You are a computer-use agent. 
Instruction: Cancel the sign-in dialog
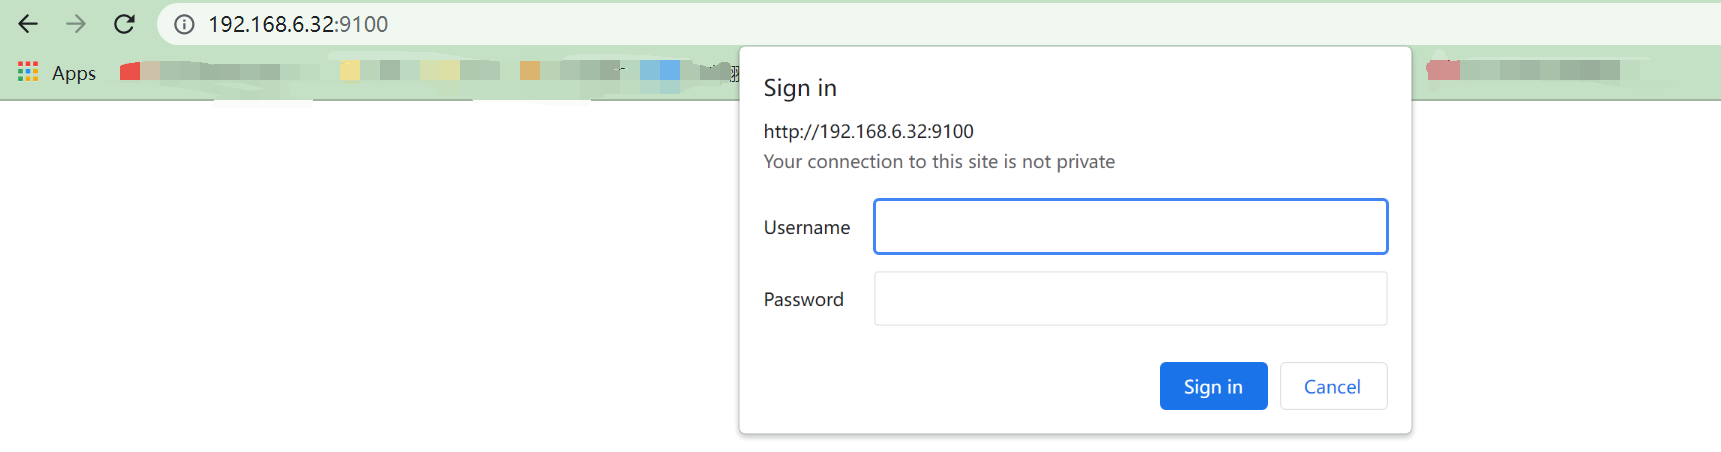1332,387
